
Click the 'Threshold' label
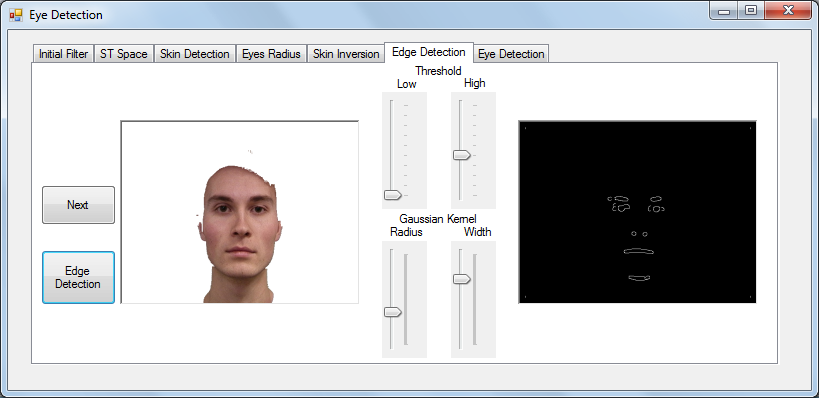pyautogui.click(x=438, y=71)
